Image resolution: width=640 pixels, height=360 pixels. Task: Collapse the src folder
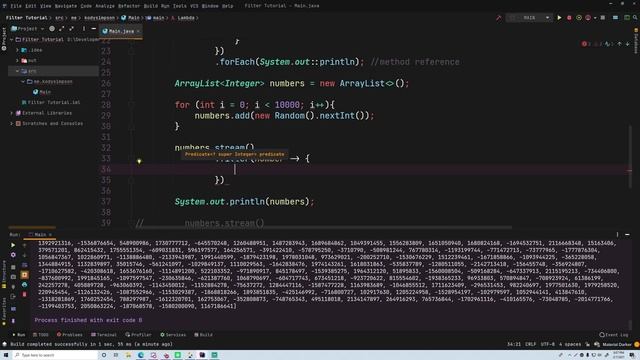pos(18,71)
